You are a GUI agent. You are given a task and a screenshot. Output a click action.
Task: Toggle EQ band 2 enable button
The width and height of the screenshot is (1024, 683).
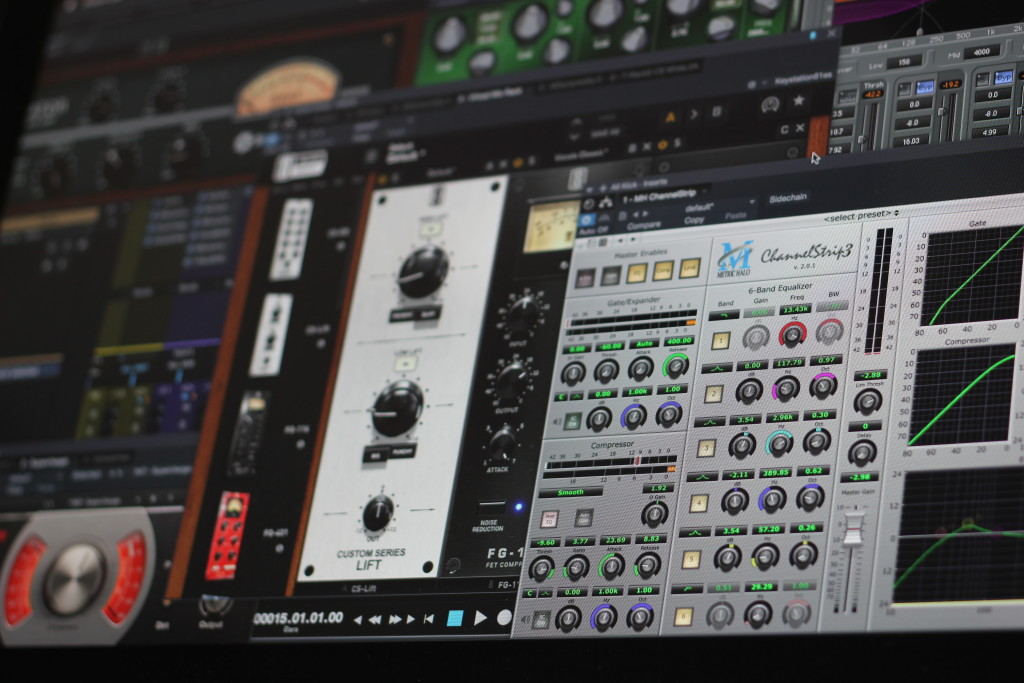713,394
